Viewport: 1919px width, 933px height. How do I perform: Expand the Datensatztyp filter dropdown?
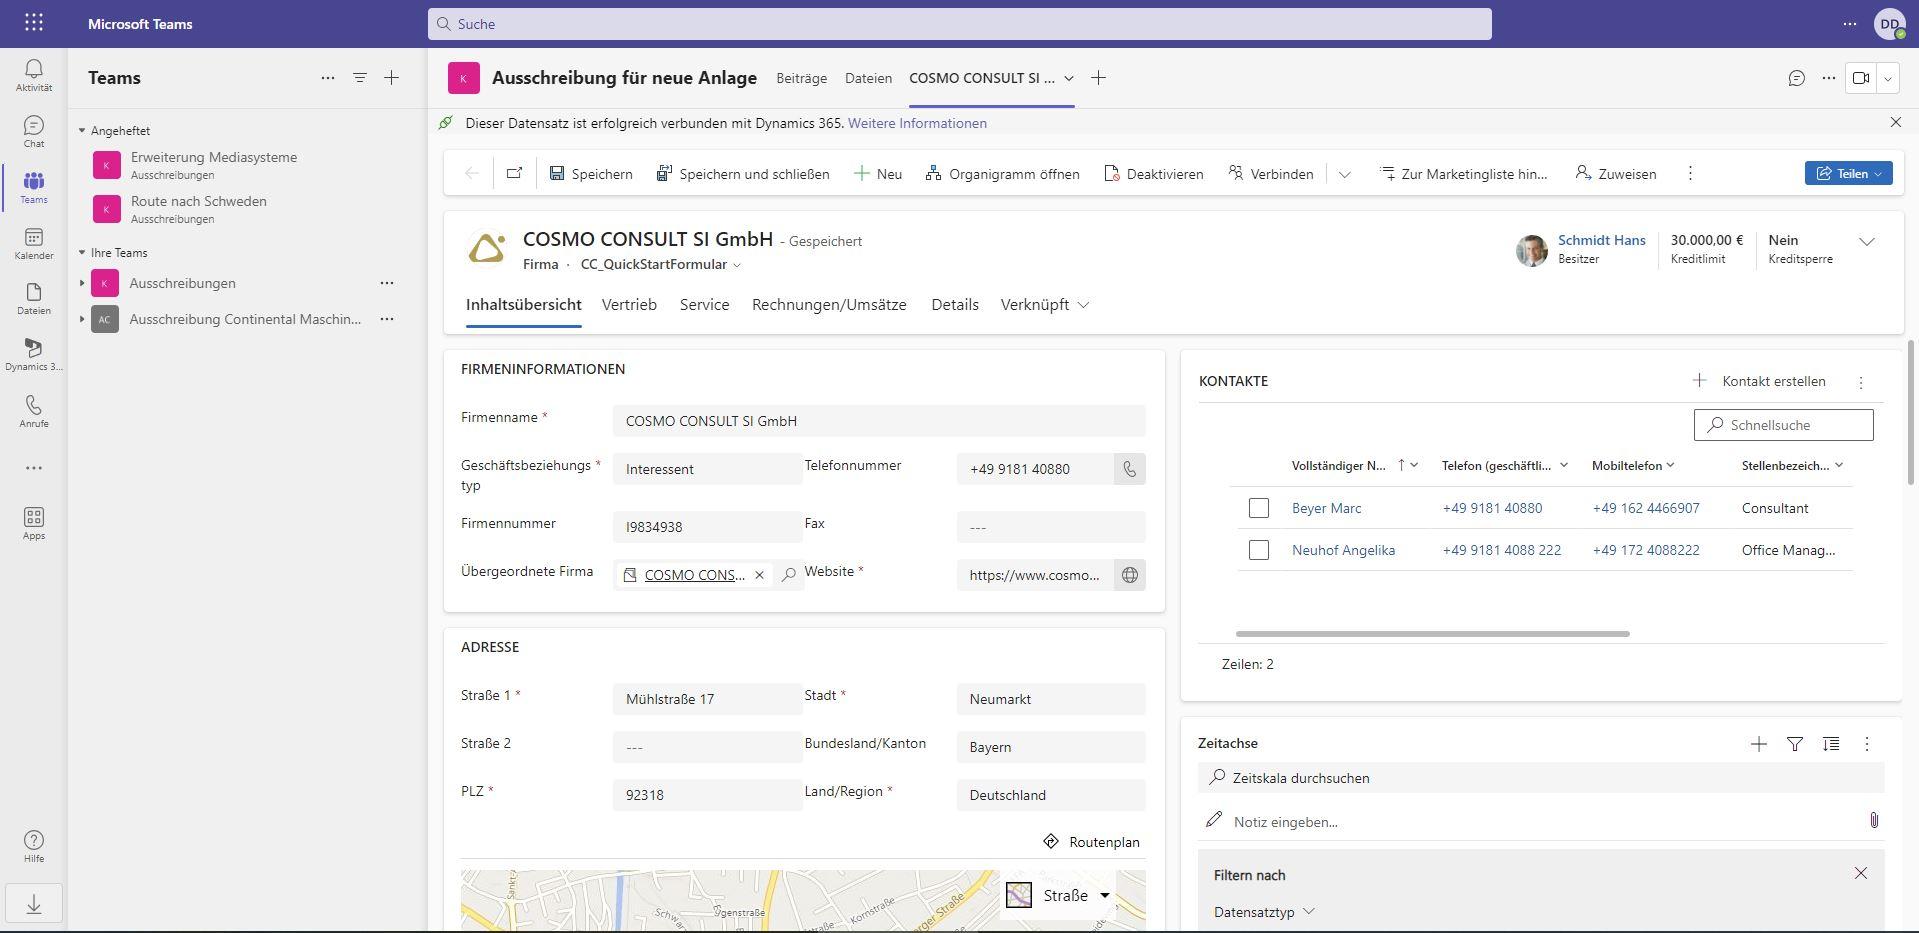coord(1264,912)
